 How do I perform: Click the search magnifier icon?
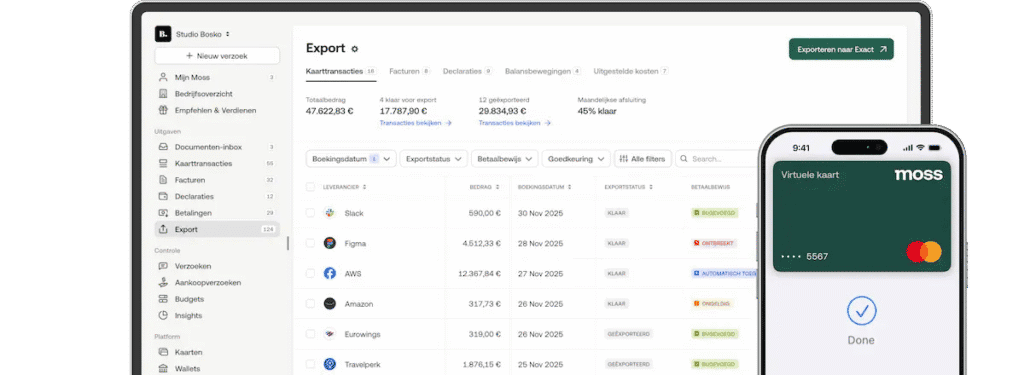(684, 159)
